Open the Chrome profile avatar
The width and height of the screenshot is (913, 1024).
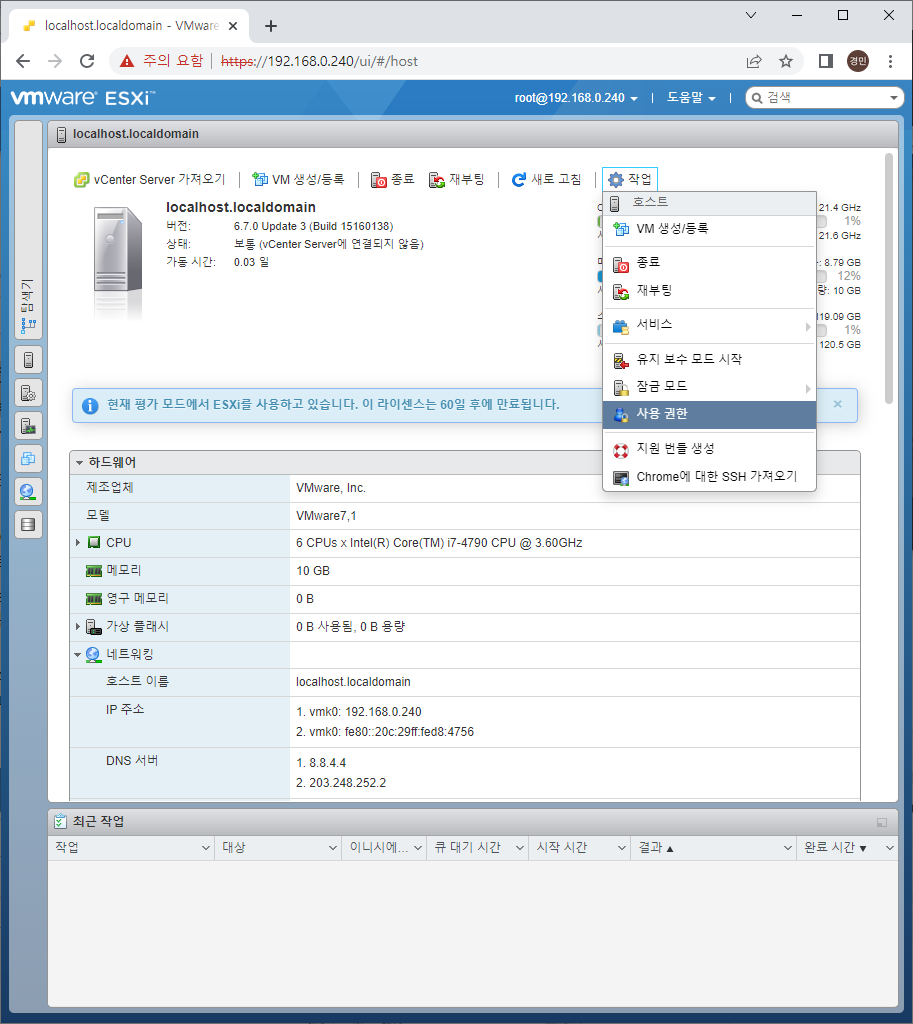tap(857, 61)
